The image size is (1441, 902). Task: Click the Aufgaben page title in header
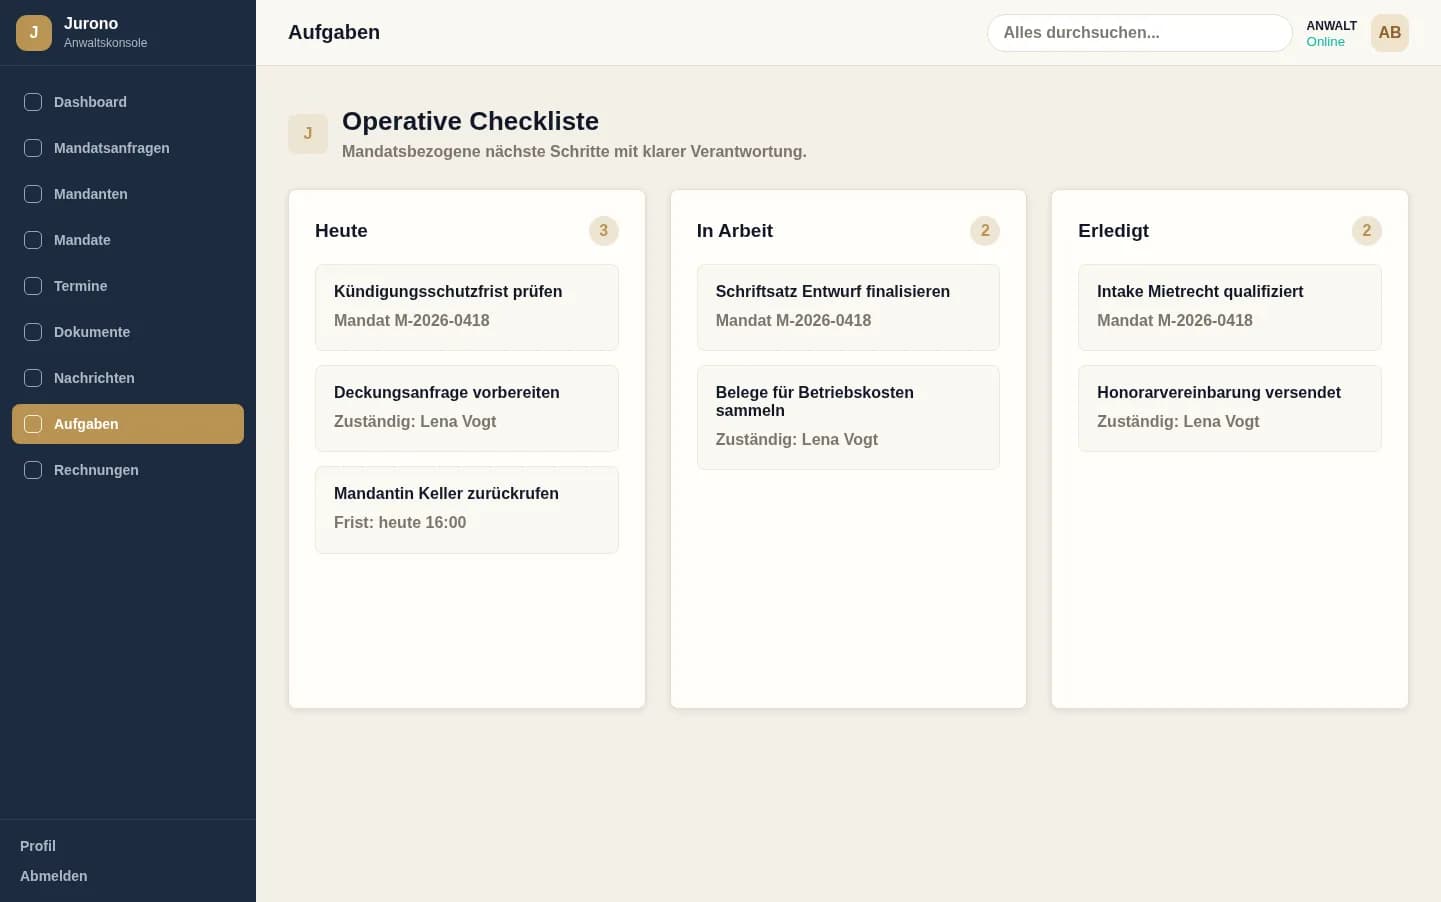334,32
